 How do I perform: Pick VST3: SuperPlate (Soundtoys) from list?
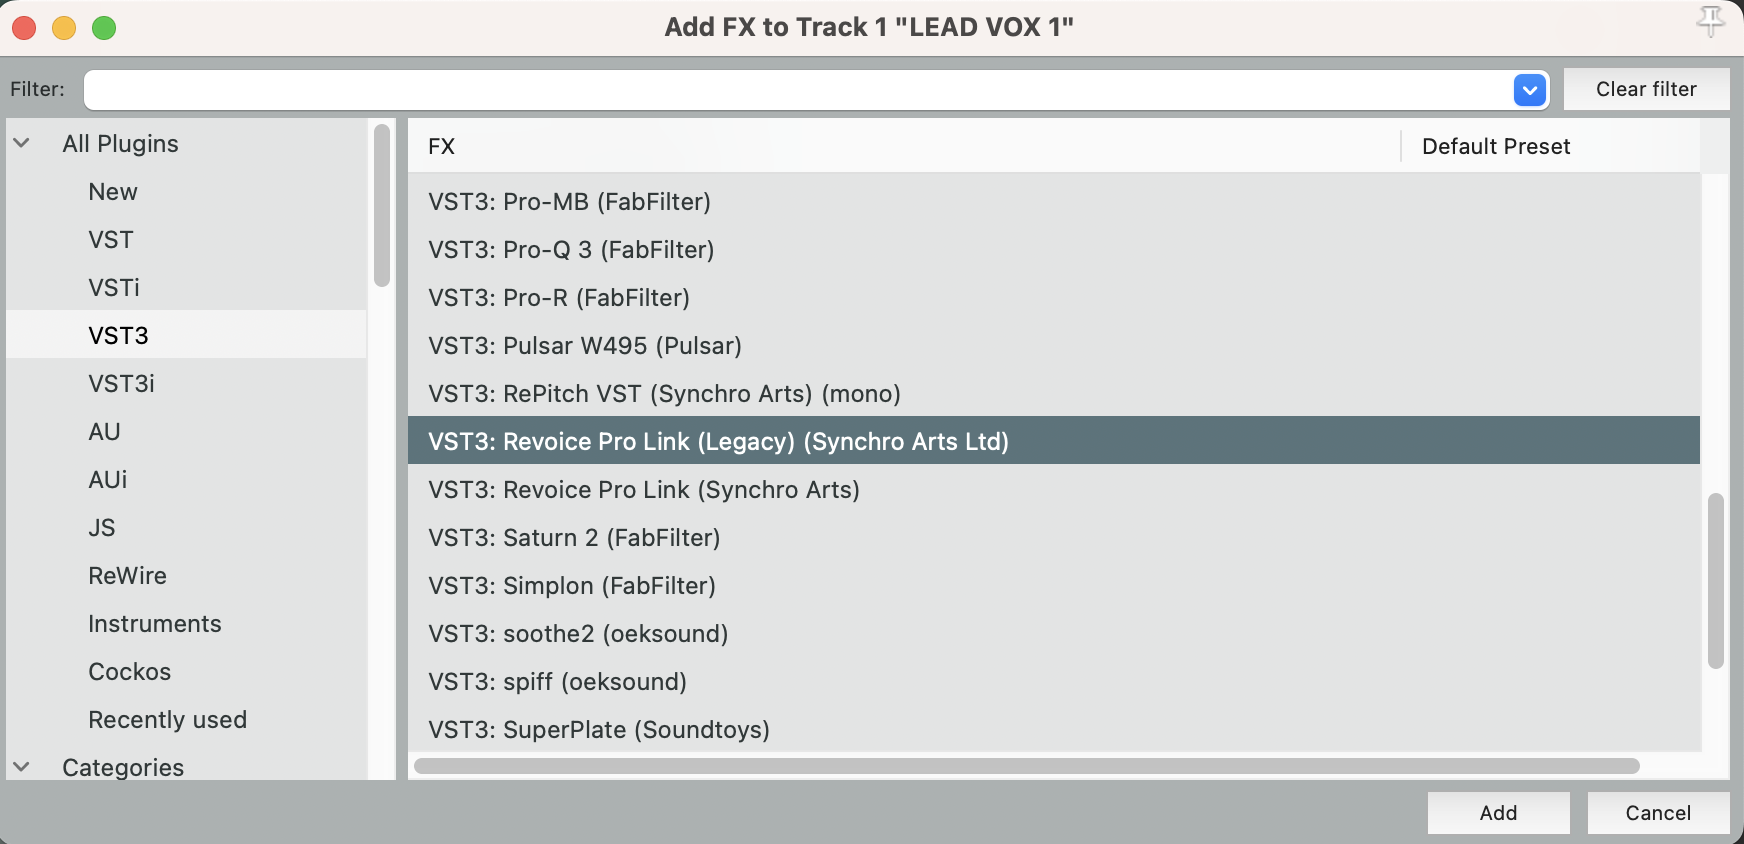[x=598, y=730]
